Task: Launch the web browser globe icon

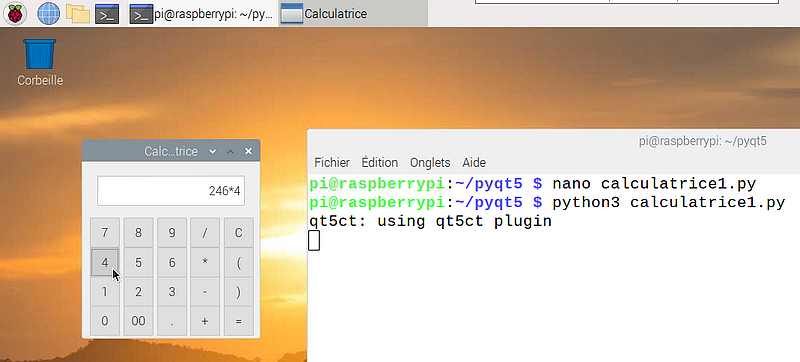Action: (48, 13)
